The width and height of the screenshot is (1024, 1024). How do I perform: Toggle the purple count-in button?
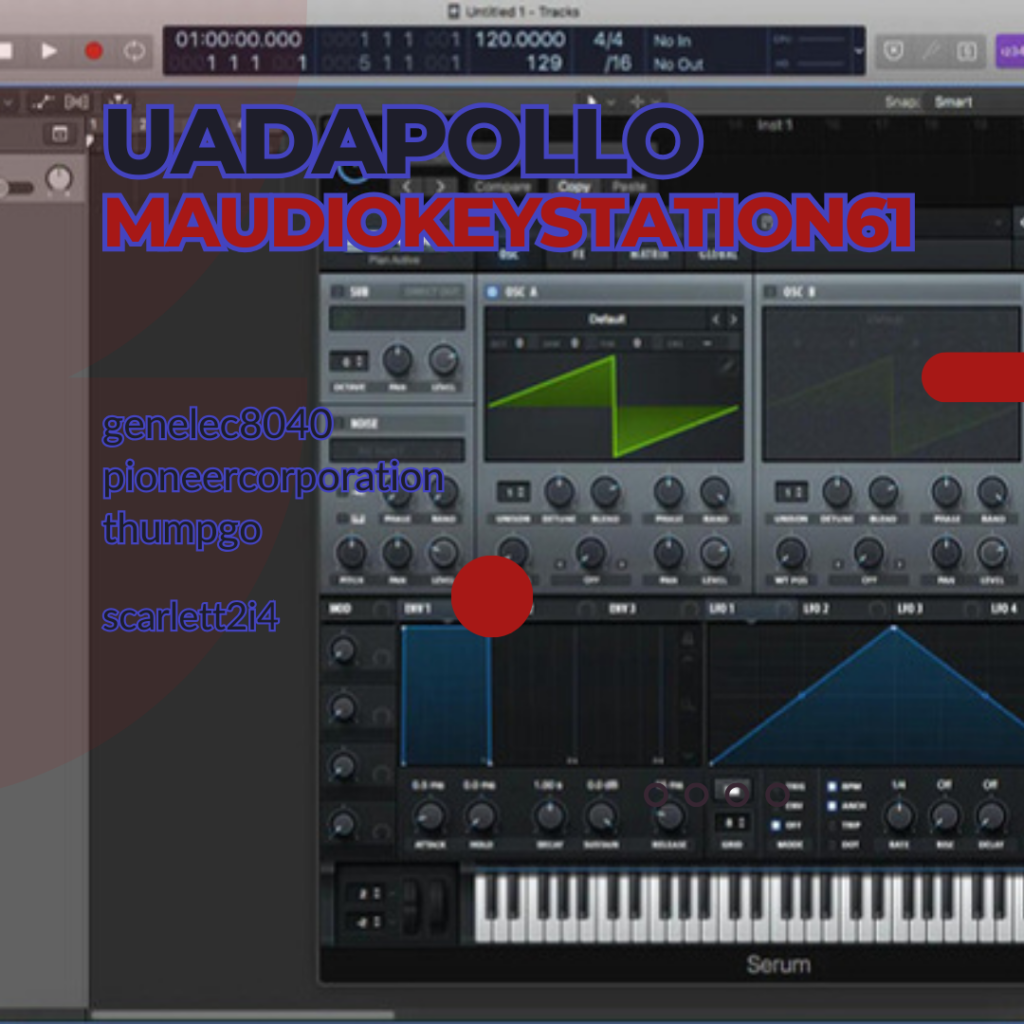click(1010, 51)
